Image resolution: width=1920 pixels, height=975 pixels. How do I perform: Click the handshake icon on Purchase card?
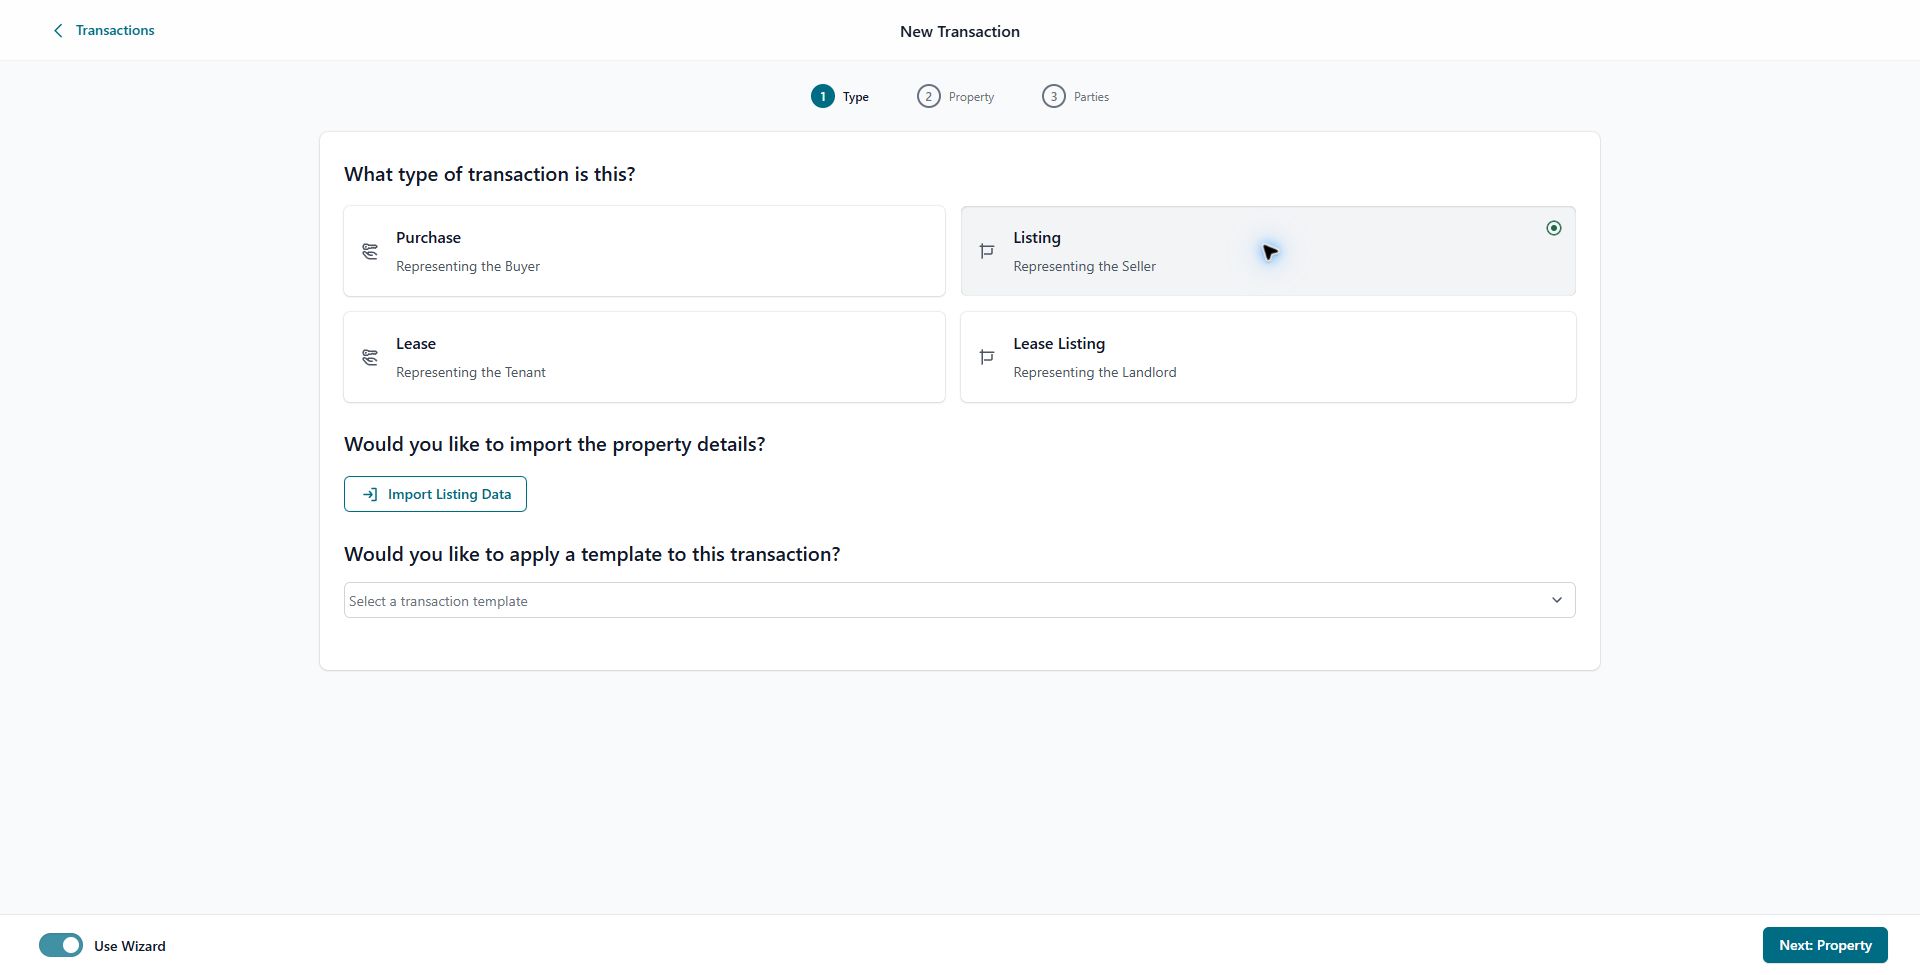click(370, 251)
